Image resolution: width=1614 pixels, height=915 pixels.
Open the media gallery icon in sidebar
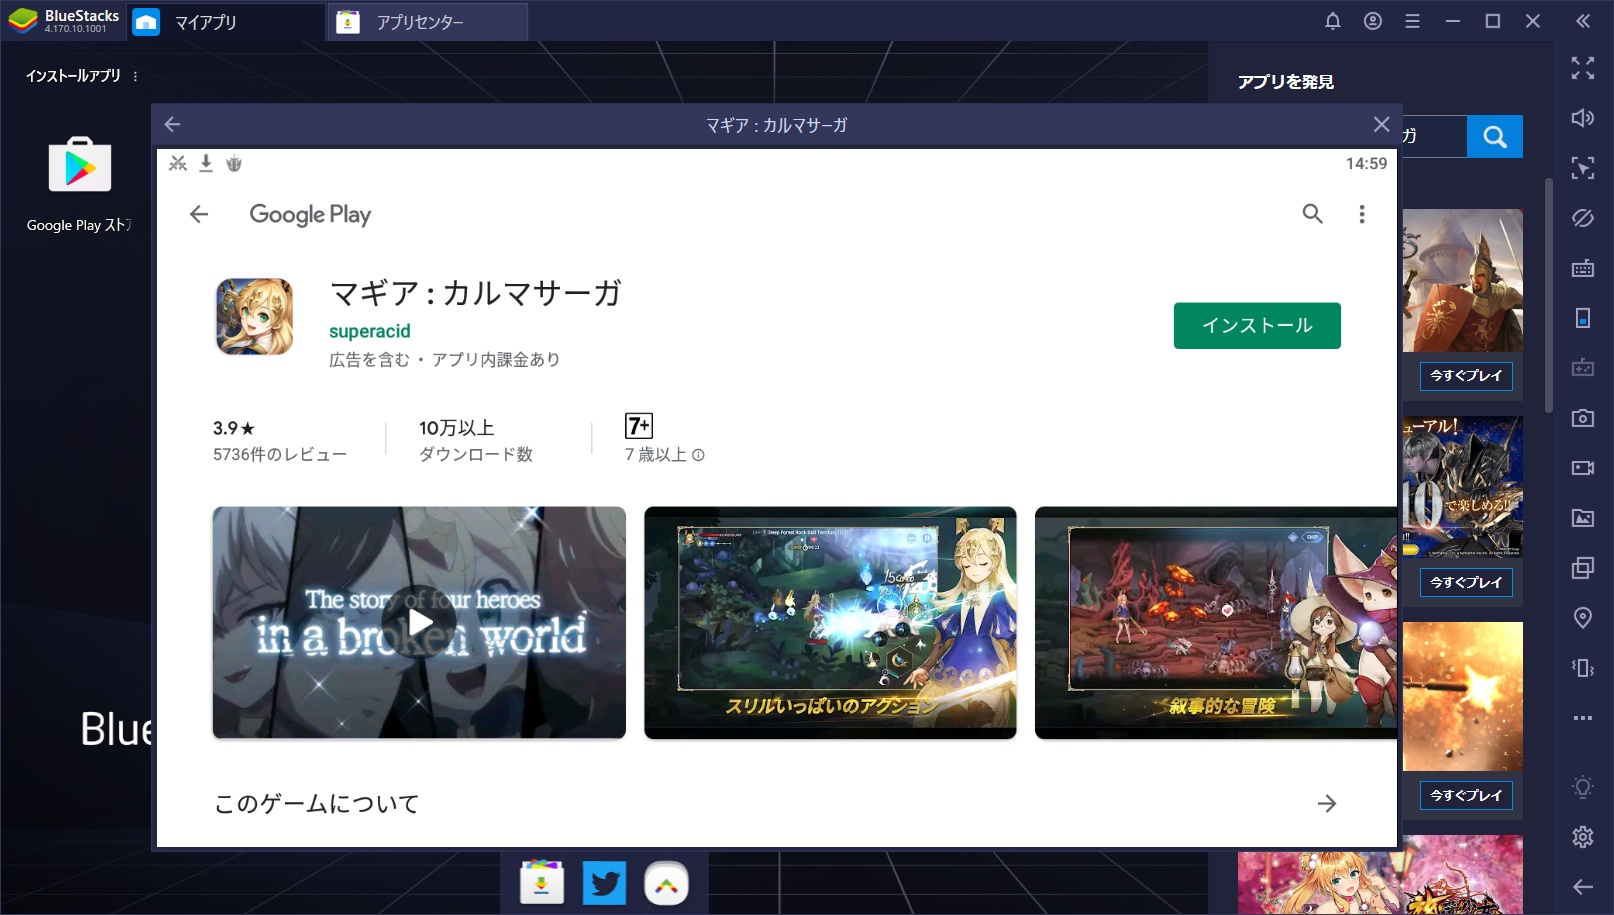coord(1583,518)
